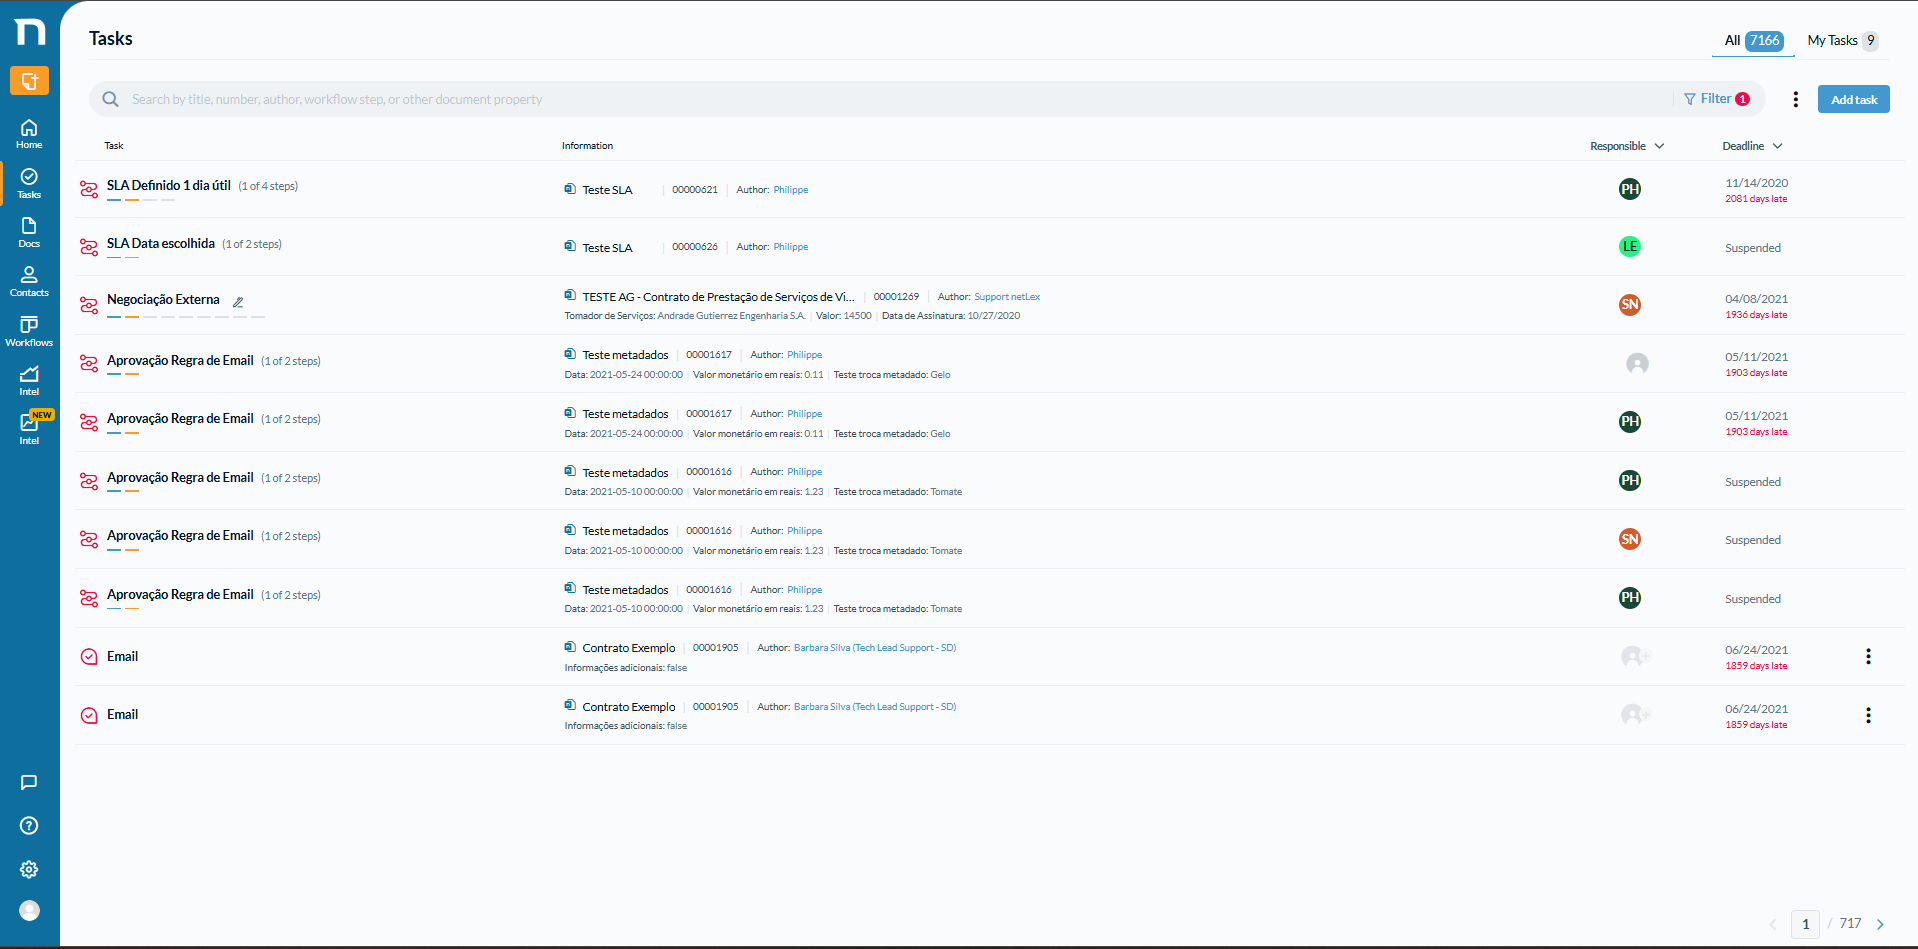Click the Information column header

[587, 146]
